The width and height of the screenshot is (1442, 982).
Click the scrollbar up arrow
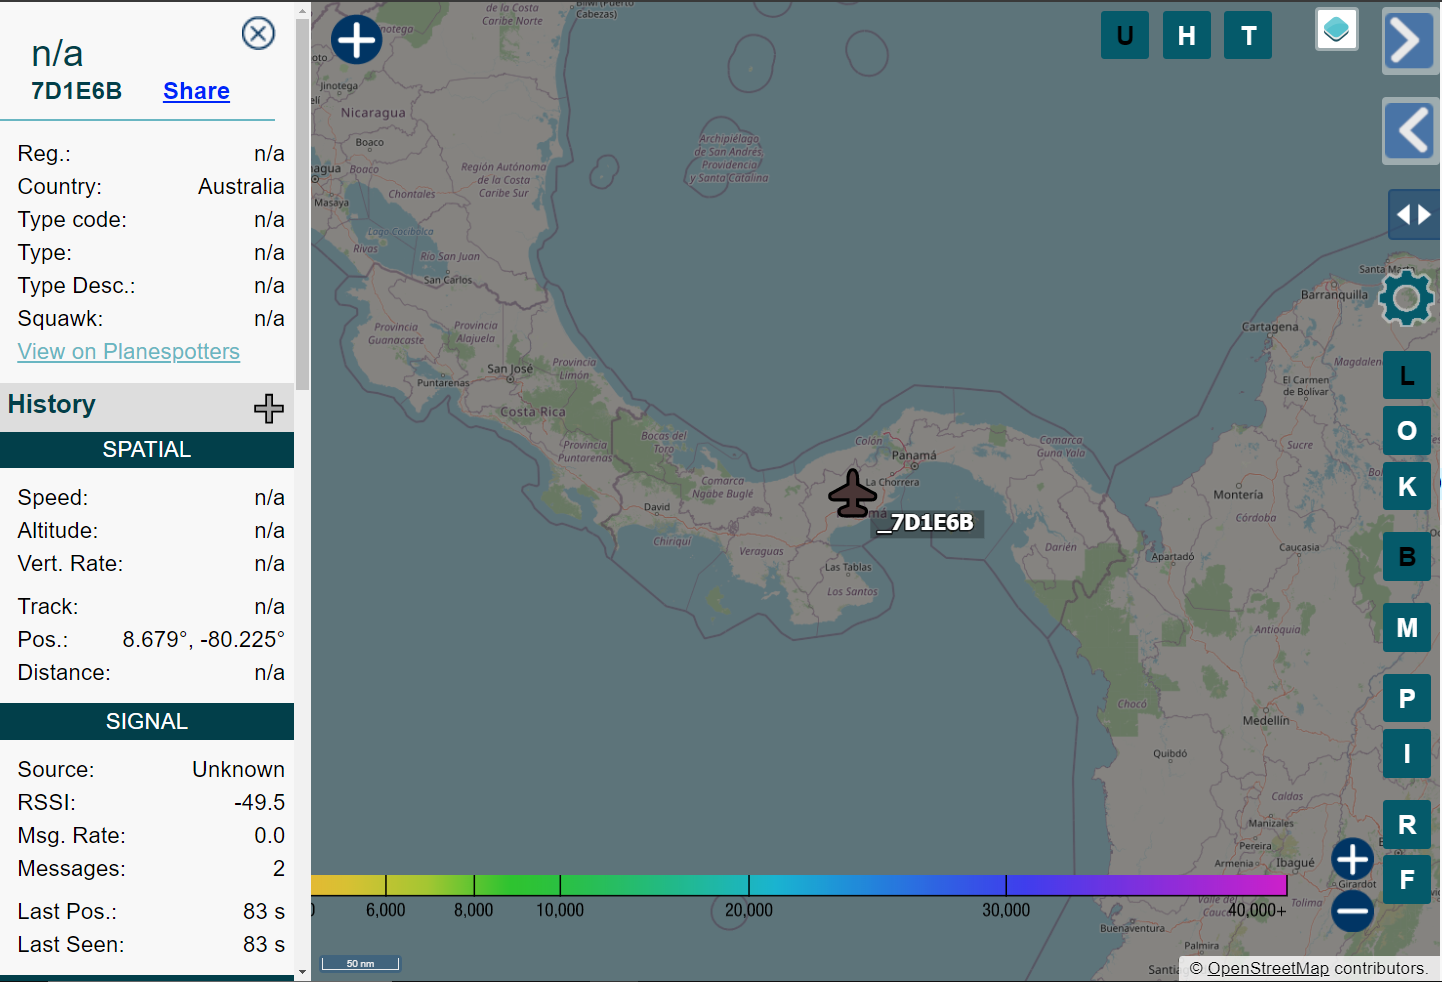click(302, 11)
